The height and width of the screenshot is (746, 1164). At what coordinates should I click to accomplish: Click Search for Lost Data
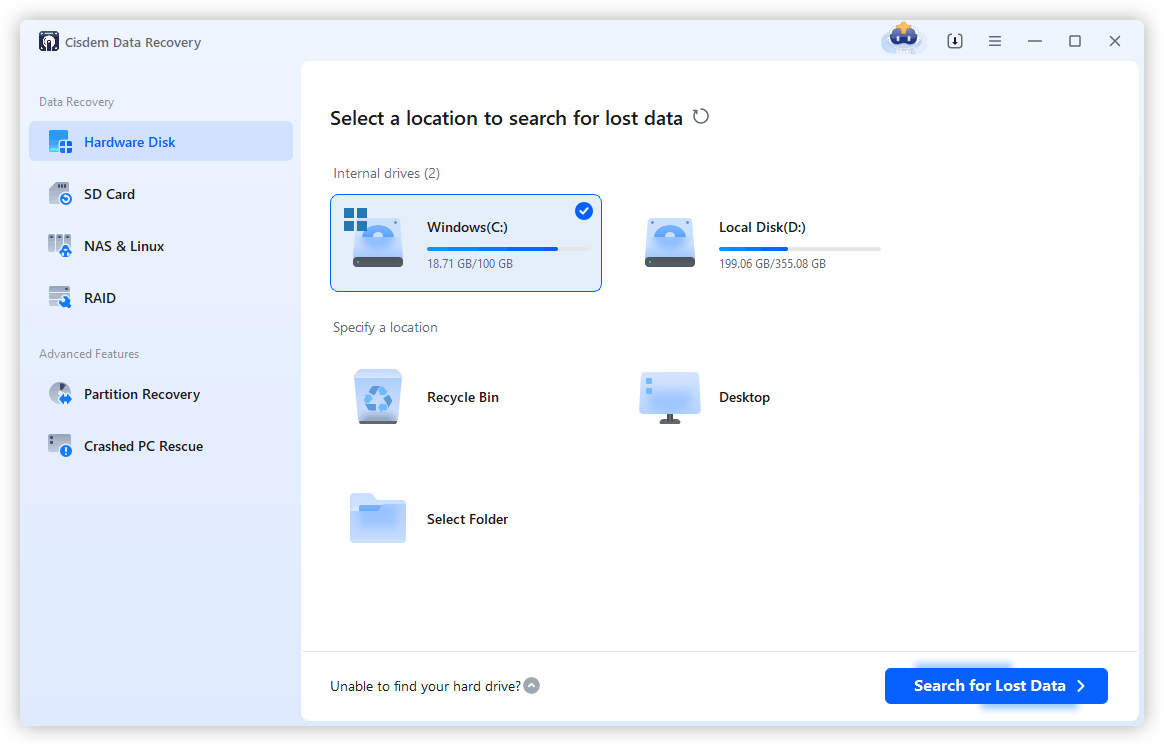[x=995, y=686]
